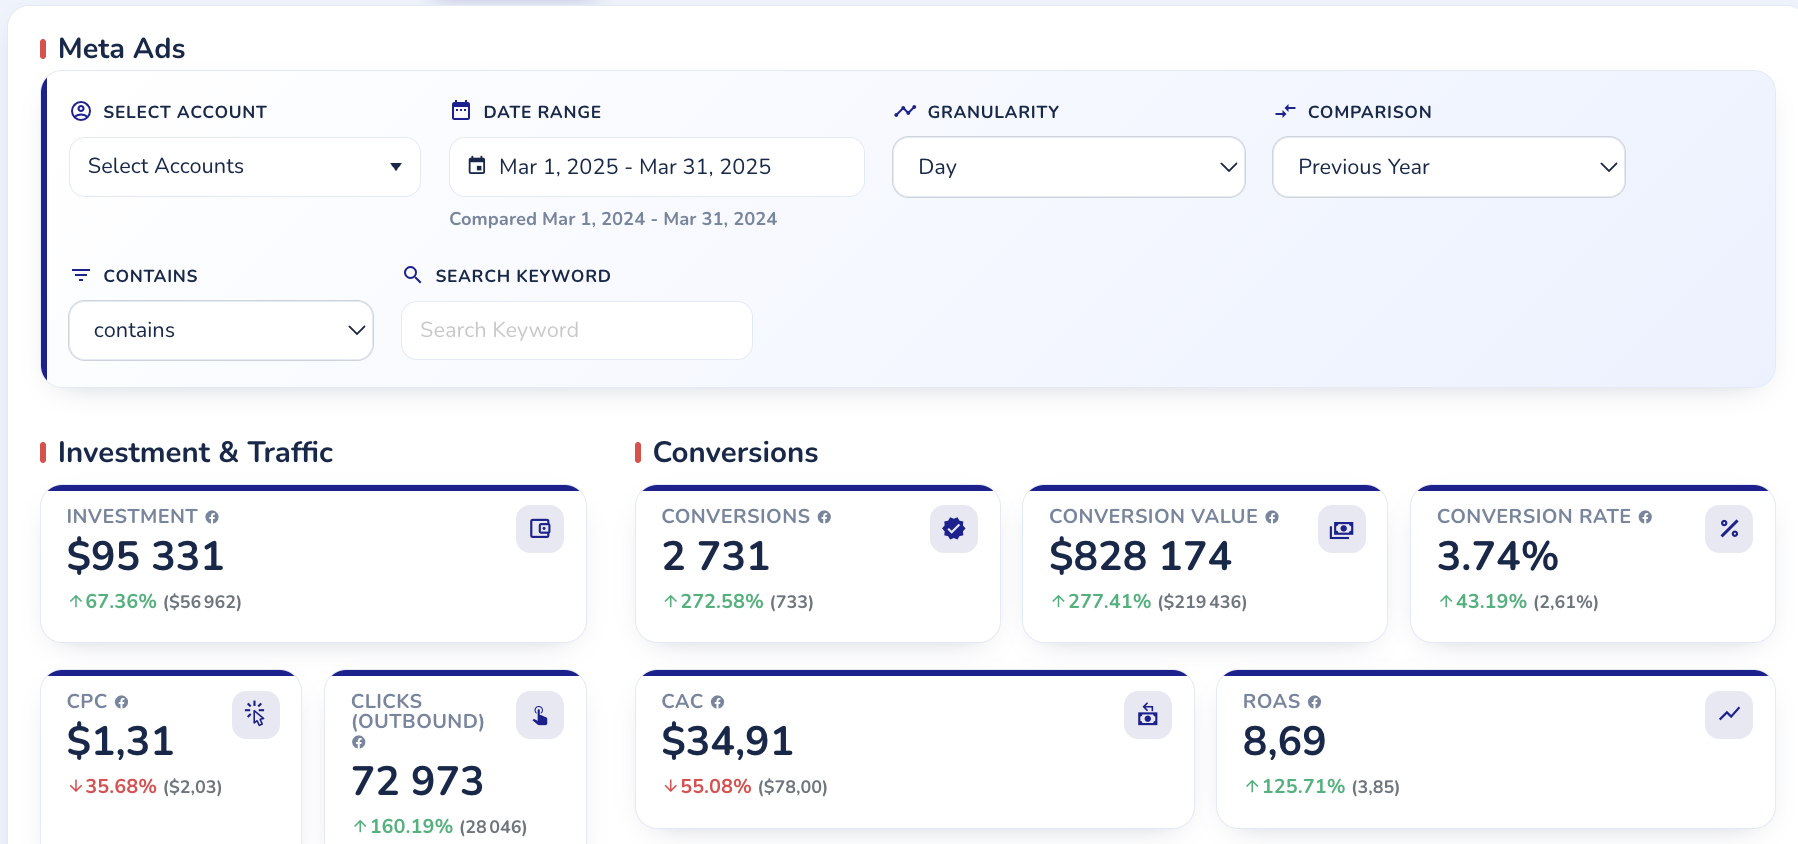Click the 55.08% CAC decrease
The image size is (1798, 844).
point(708,787)
